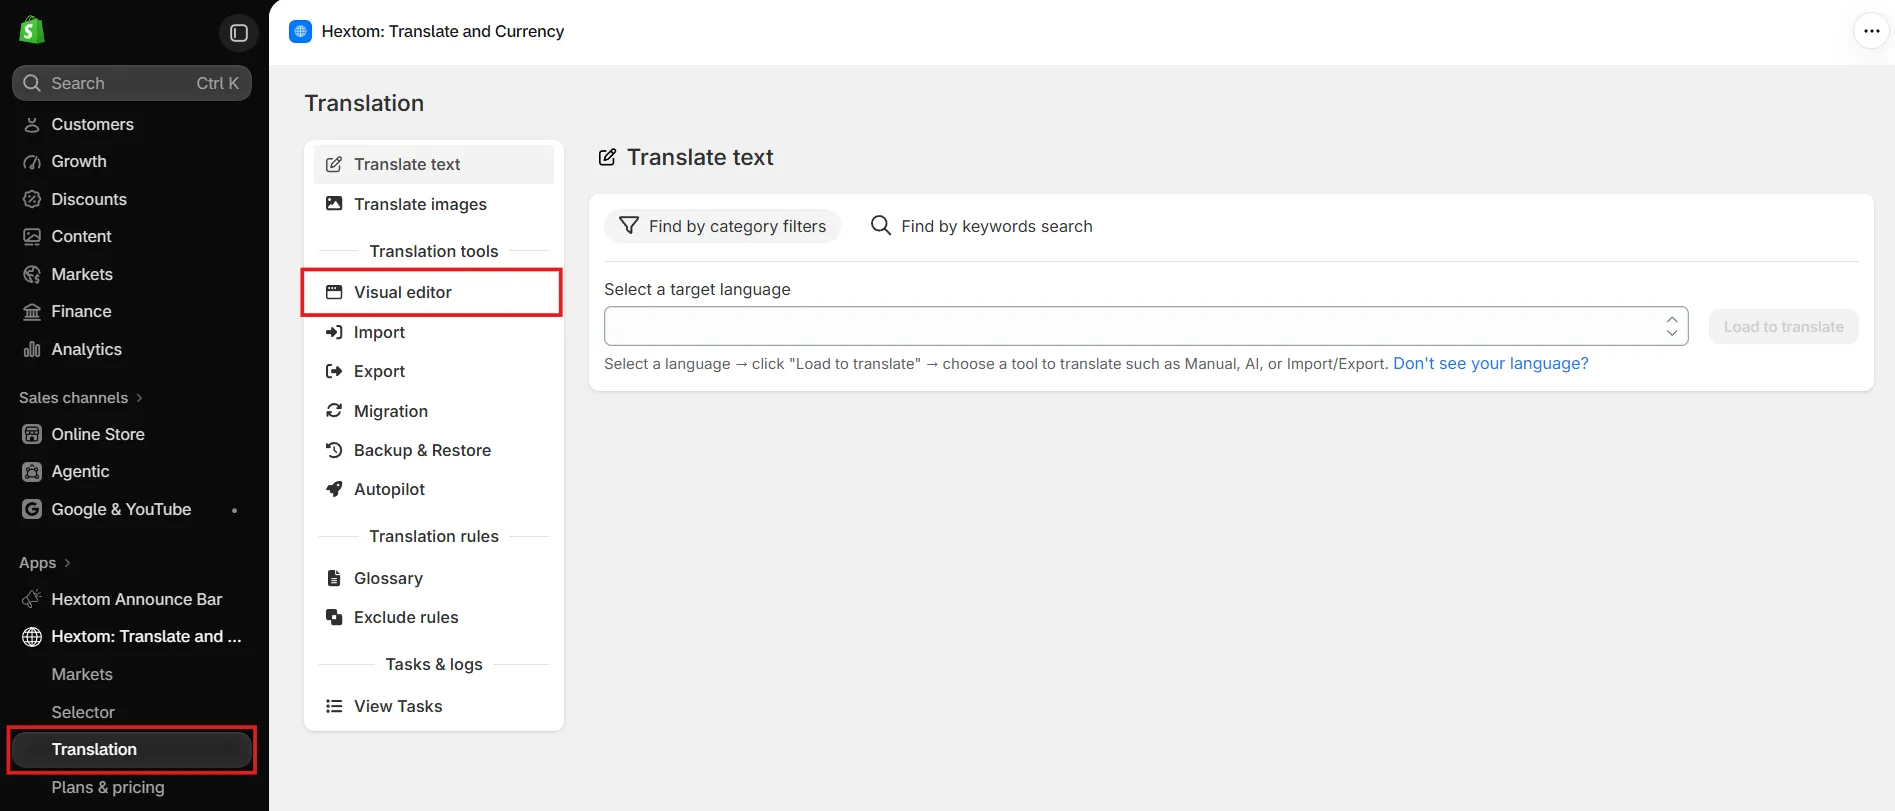Open Translate images in the menu

[x=434, y=204]
